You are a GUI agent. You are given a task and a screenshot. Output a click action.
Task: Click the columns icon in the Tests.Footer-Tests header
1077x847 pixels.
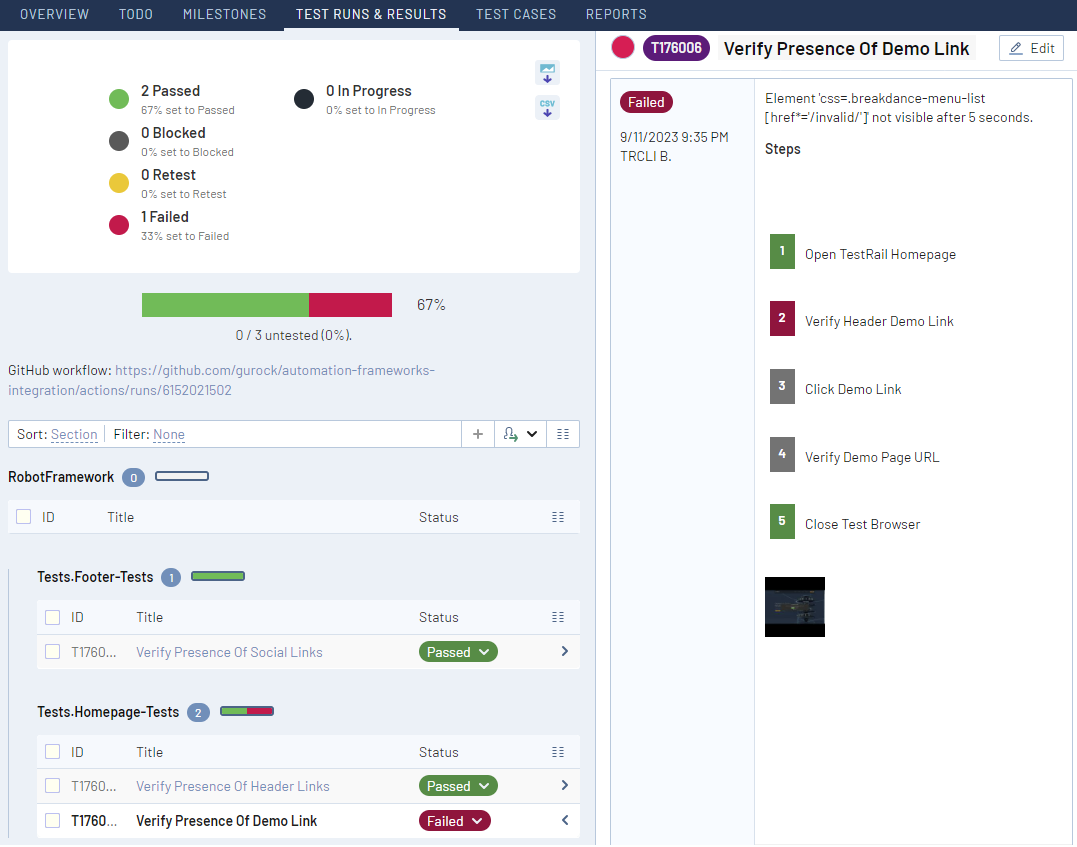click(x=558, y=617)
